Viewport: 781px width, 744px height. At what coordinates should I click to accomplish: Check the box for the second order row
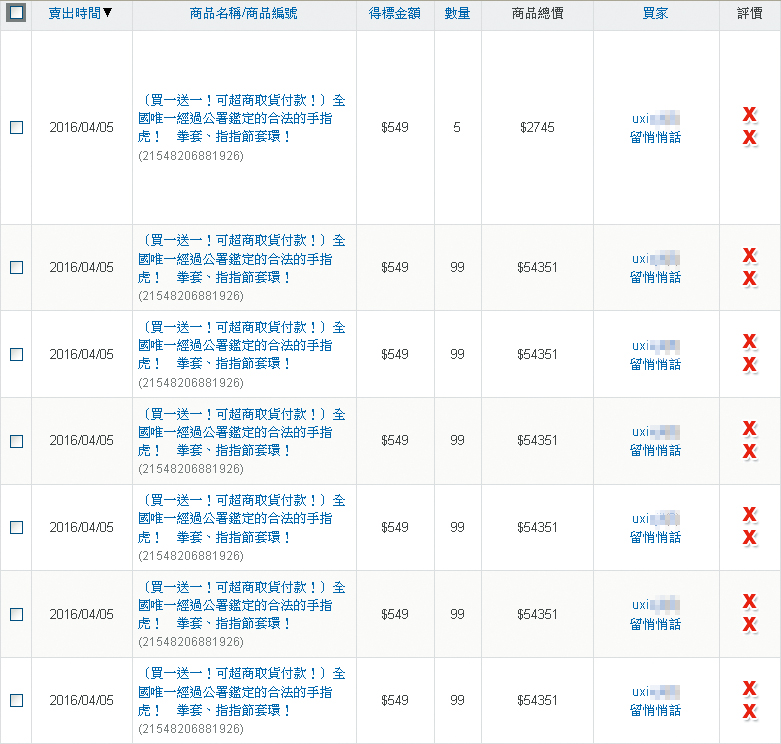(x=16, y=267)
